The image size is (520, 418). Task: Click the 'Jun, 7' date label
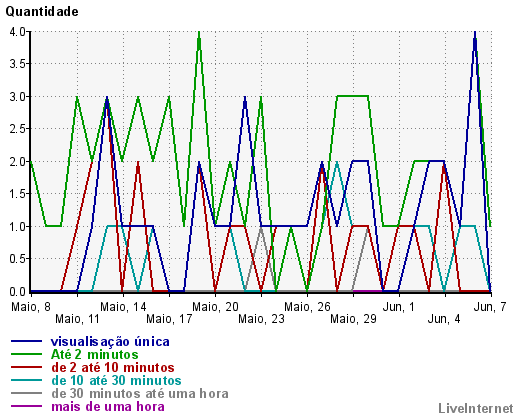pos(490,307)
